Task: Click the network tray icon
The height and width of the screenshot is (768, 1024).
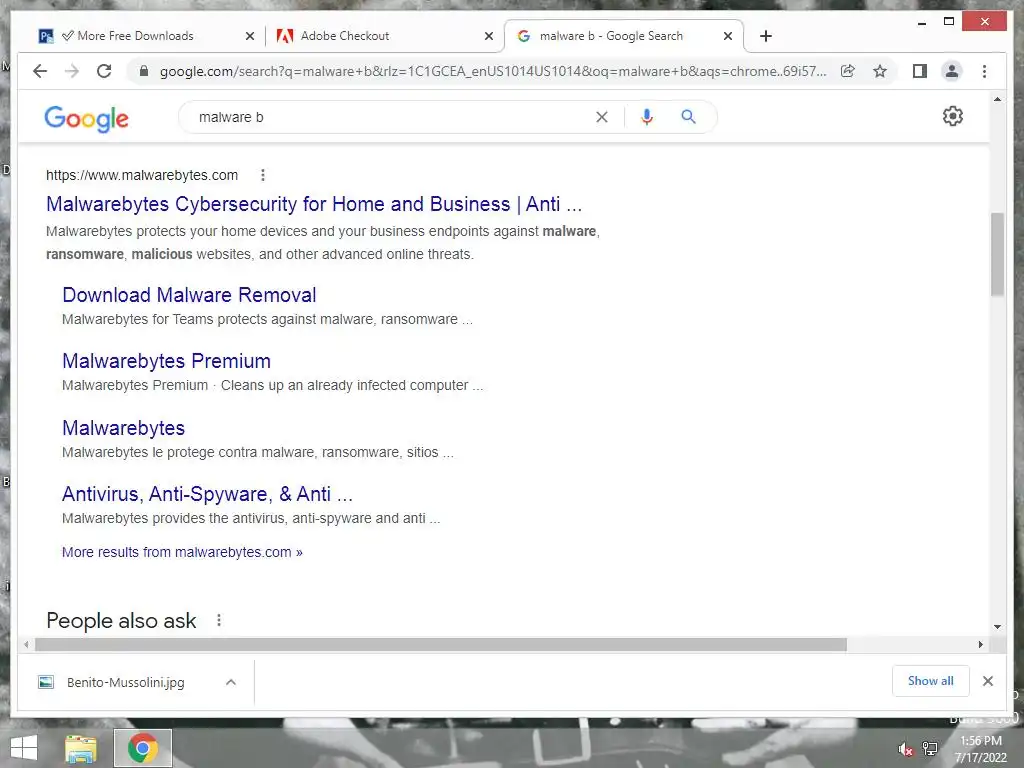Action: click(x=930, y=749)
